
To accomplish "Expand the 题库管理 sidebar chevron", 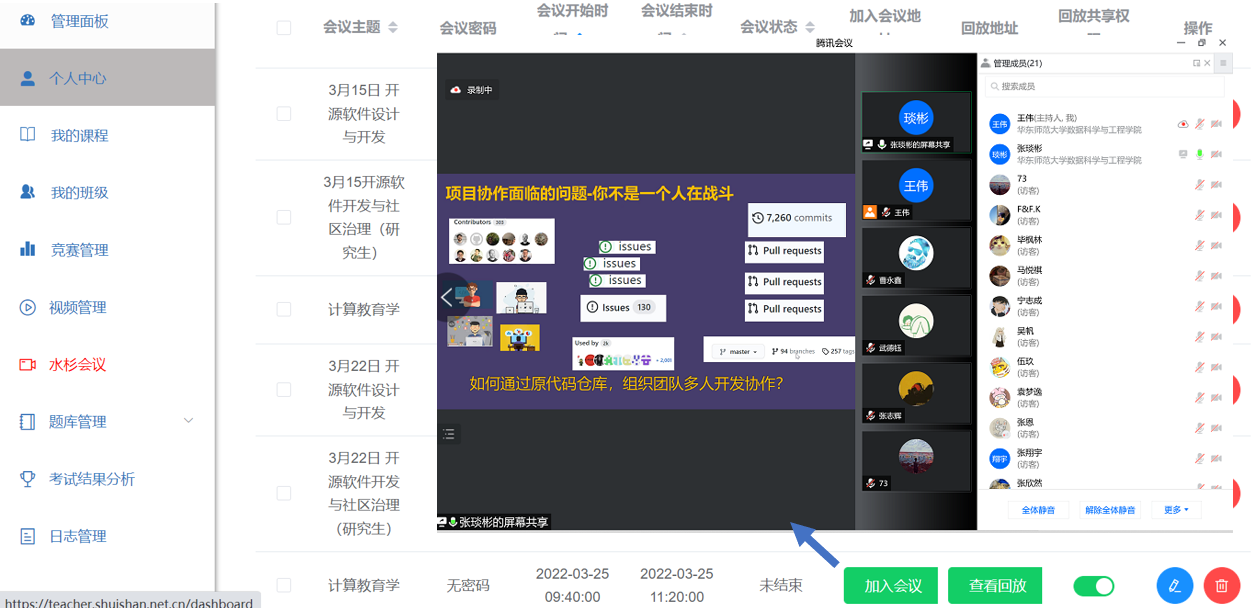I will point(187,421).
